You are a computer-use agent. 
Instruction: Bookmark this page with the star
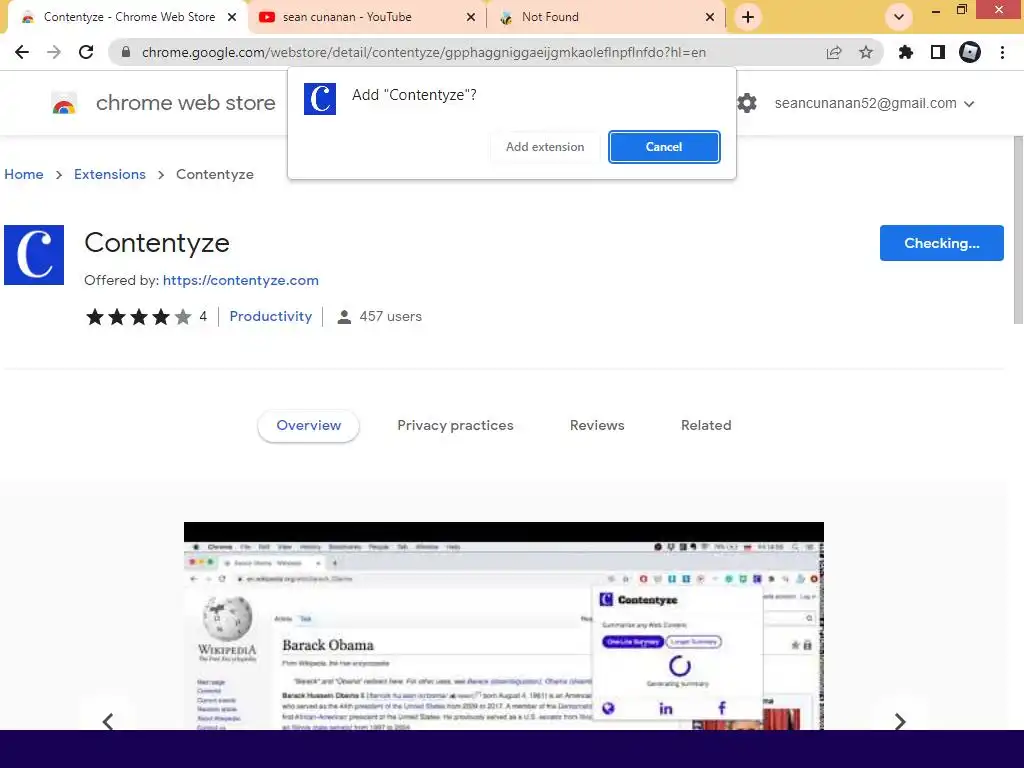pos(866,52)
